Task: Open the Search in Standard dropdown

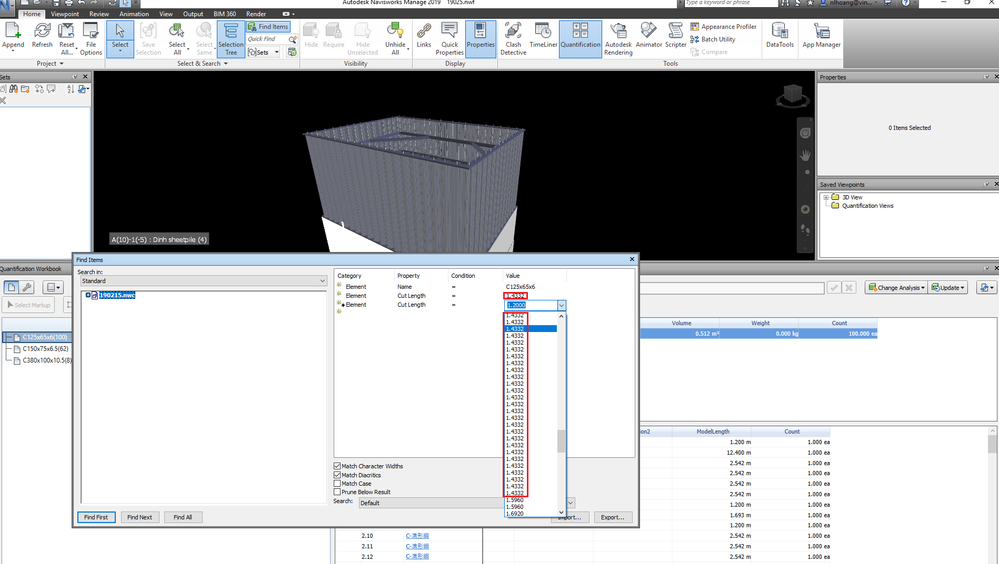Action: point(203,281)
